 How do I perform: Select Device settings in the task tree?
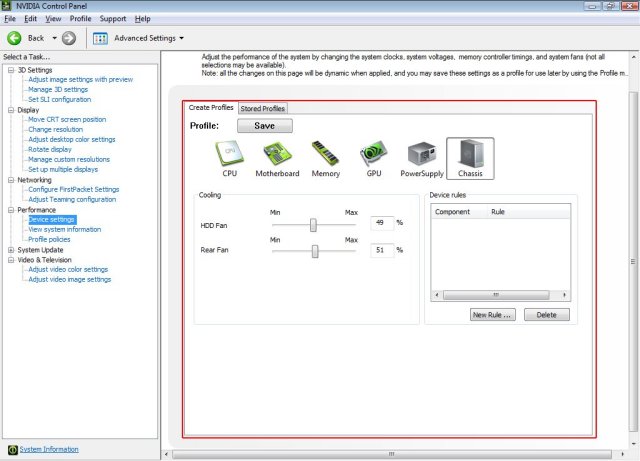pos(51,220)
